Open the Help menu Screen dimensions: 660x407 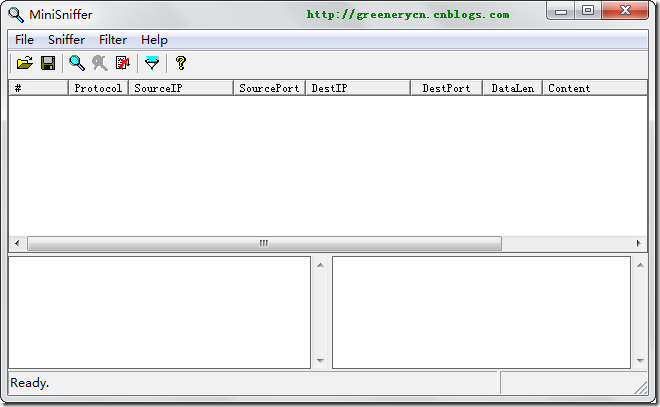pos(154,40)
